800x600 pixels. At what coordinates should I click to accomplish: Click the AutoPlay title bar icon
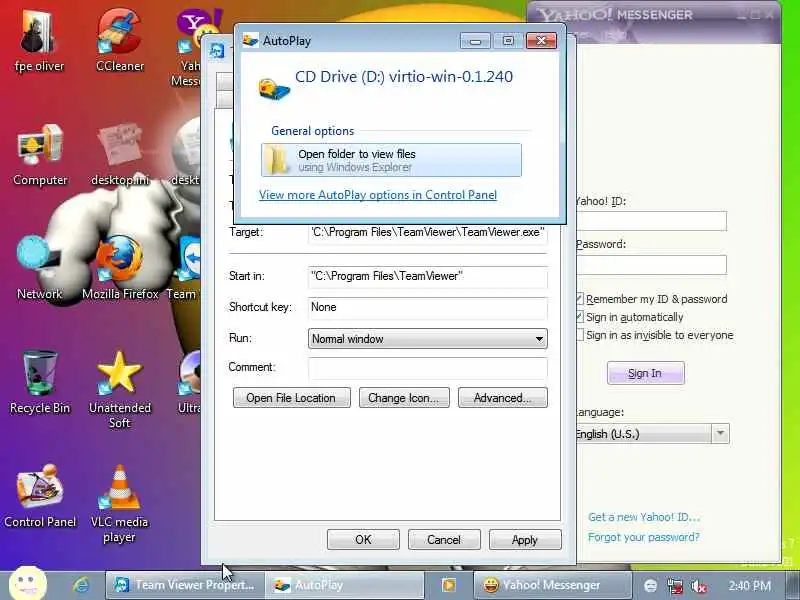point(250,40)
